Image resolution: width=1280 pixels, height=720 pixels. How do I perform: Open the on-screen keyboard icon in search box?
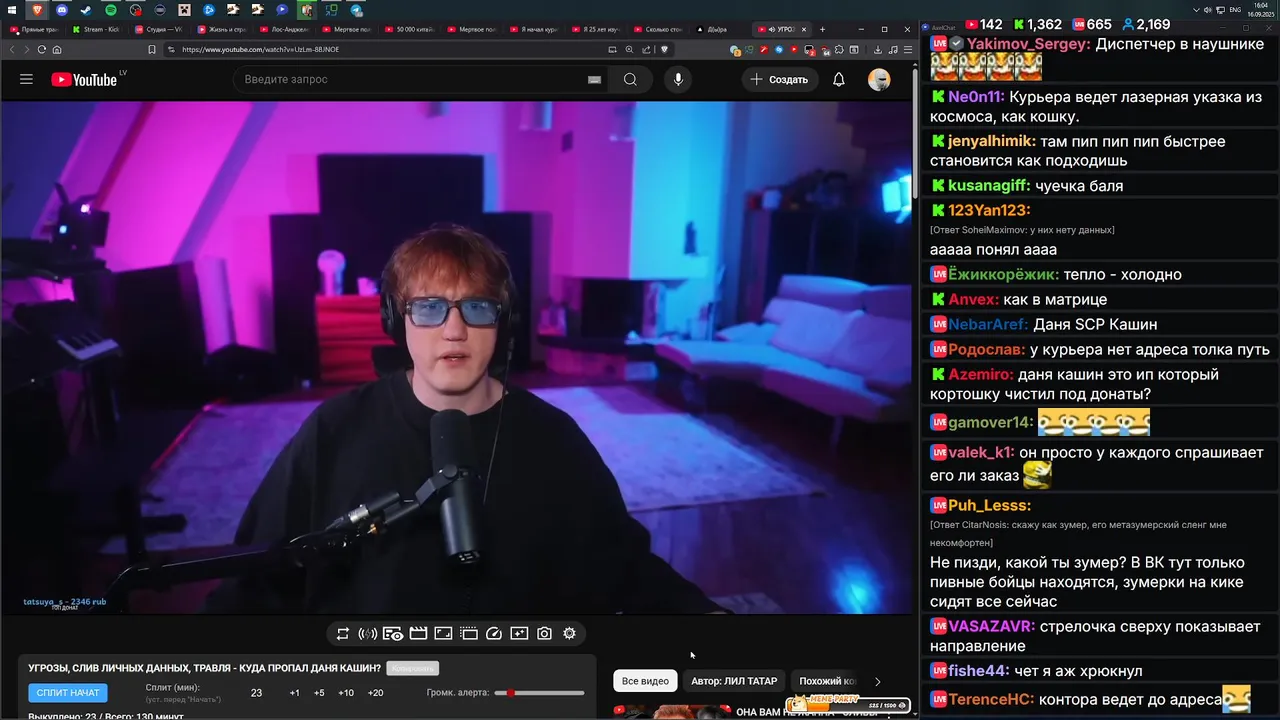pos(594,80)
